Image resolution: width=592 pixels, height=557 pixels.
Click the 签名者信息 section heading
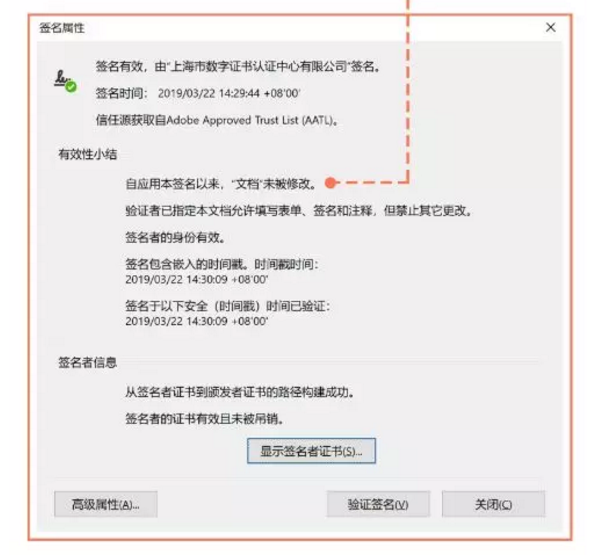coord(88,363)
